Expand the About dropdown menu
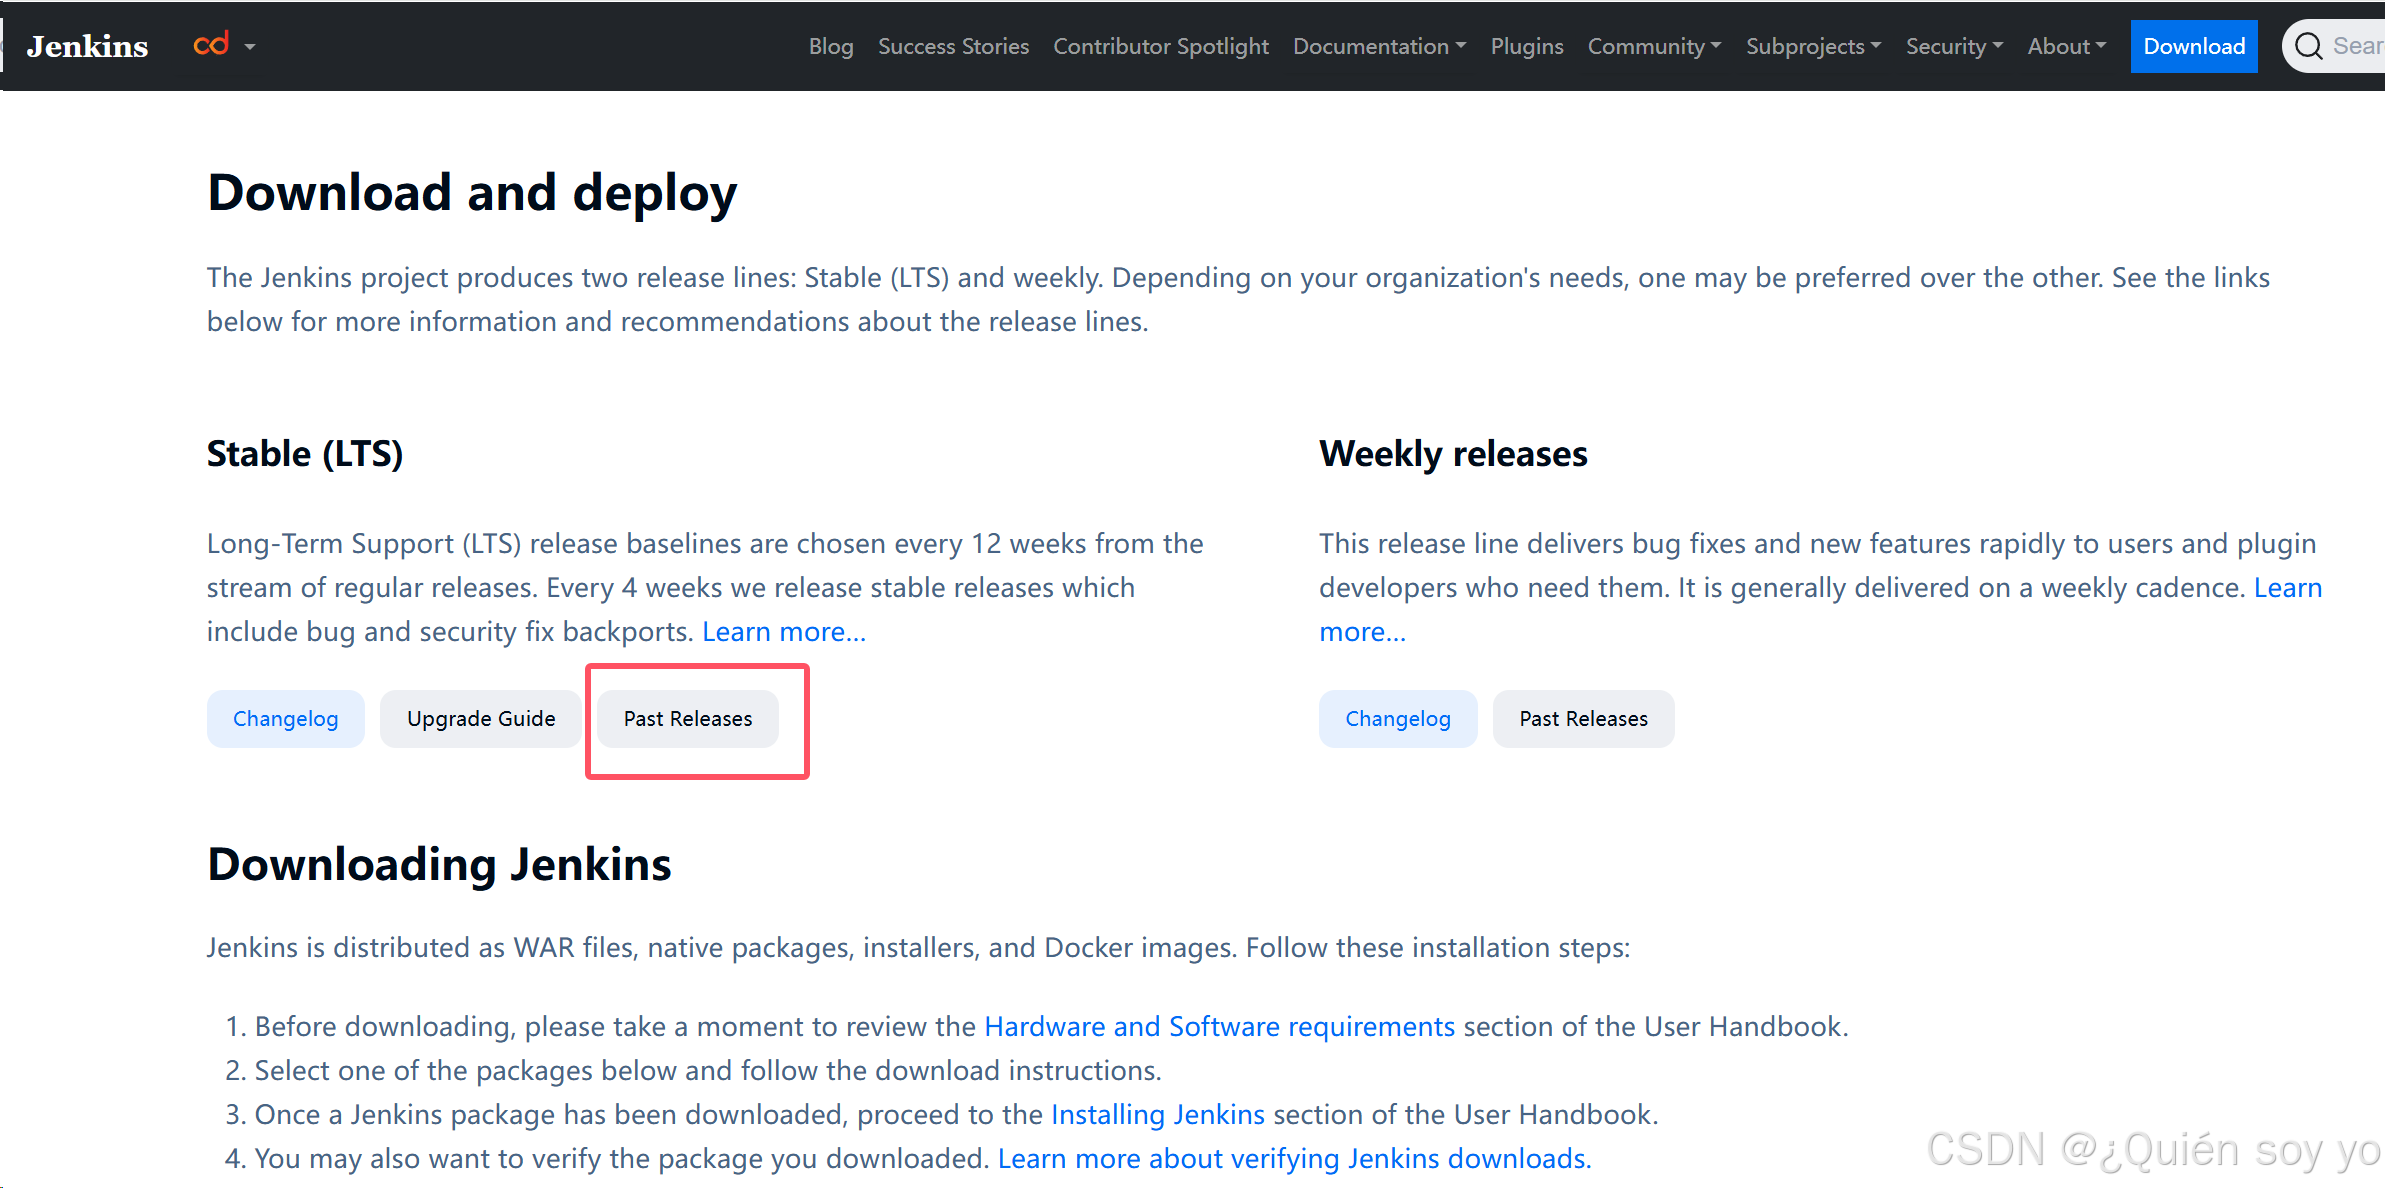This screenshot has width=2385, height=1188. pos(2066,46)
